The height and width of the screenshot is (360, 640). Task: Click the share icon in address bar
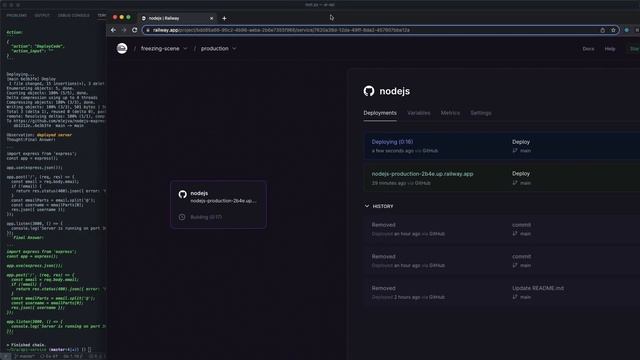coord(602,30)
